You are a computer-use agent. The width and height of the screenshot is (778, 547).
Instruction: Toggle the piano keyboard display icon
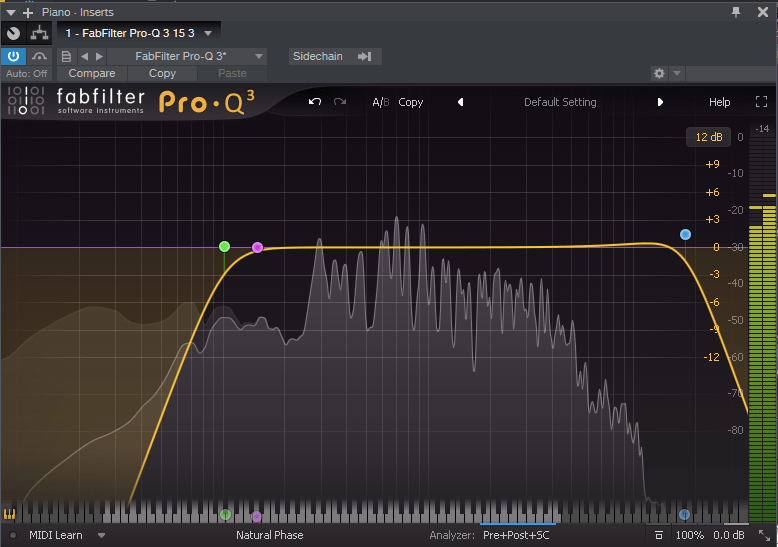click(x=11, y=515)
